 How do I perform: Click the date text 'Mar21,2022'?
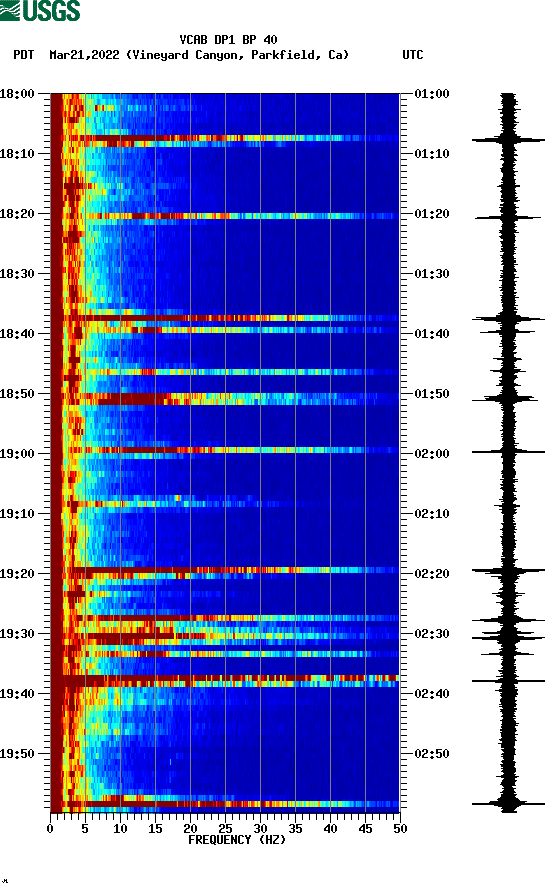pyautogui.click(x=84, y=55)
